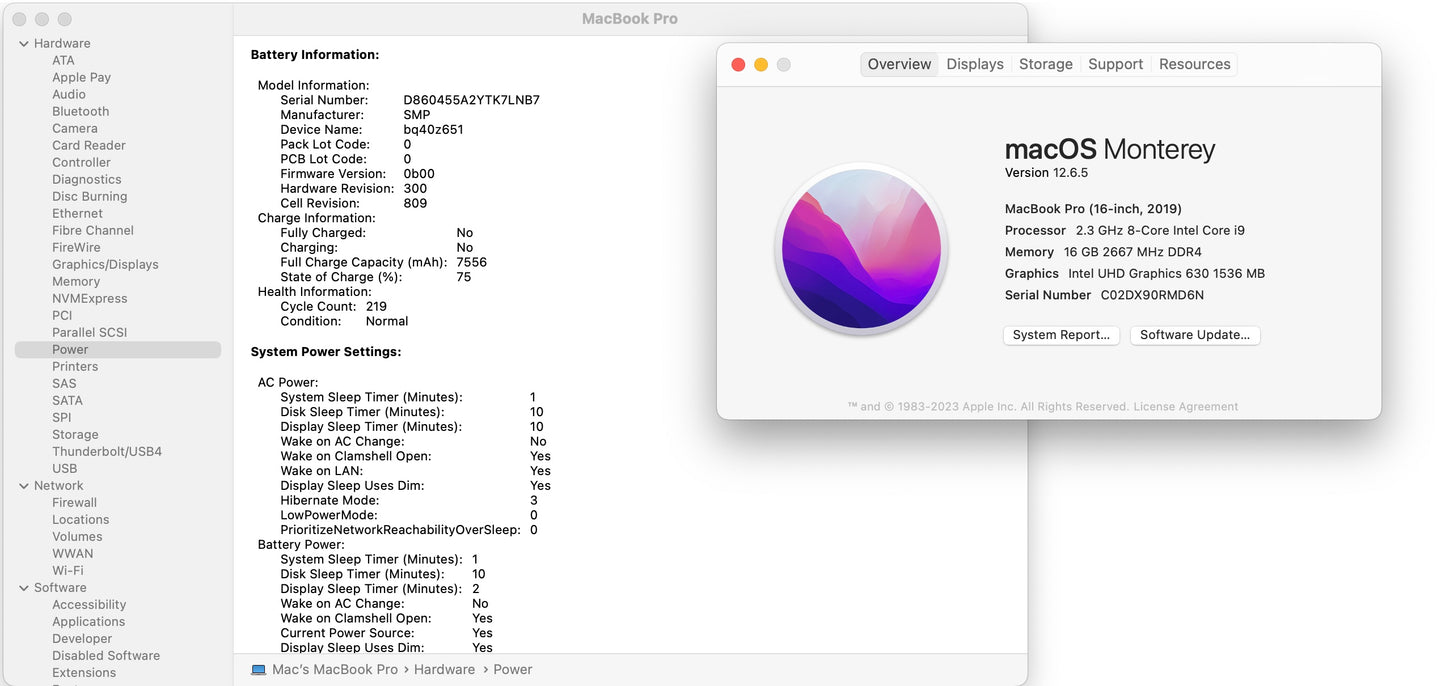The width and height of the screenshot is (1445, 686).
Task: Open Wi-Fi under the Network section
Action: point(68,570)
